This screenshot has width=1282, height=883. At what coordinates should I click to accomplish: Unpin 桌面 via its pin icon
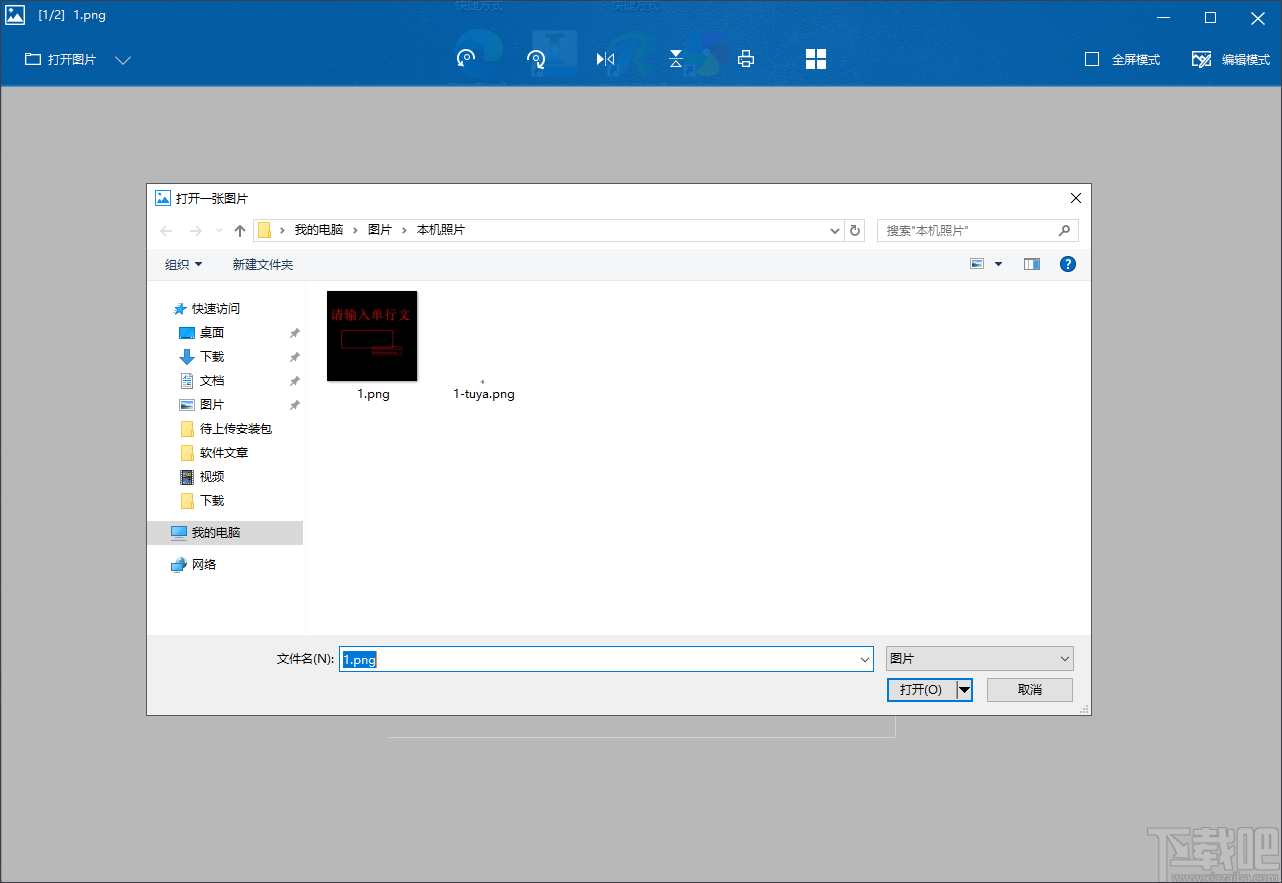click(294, 333)
